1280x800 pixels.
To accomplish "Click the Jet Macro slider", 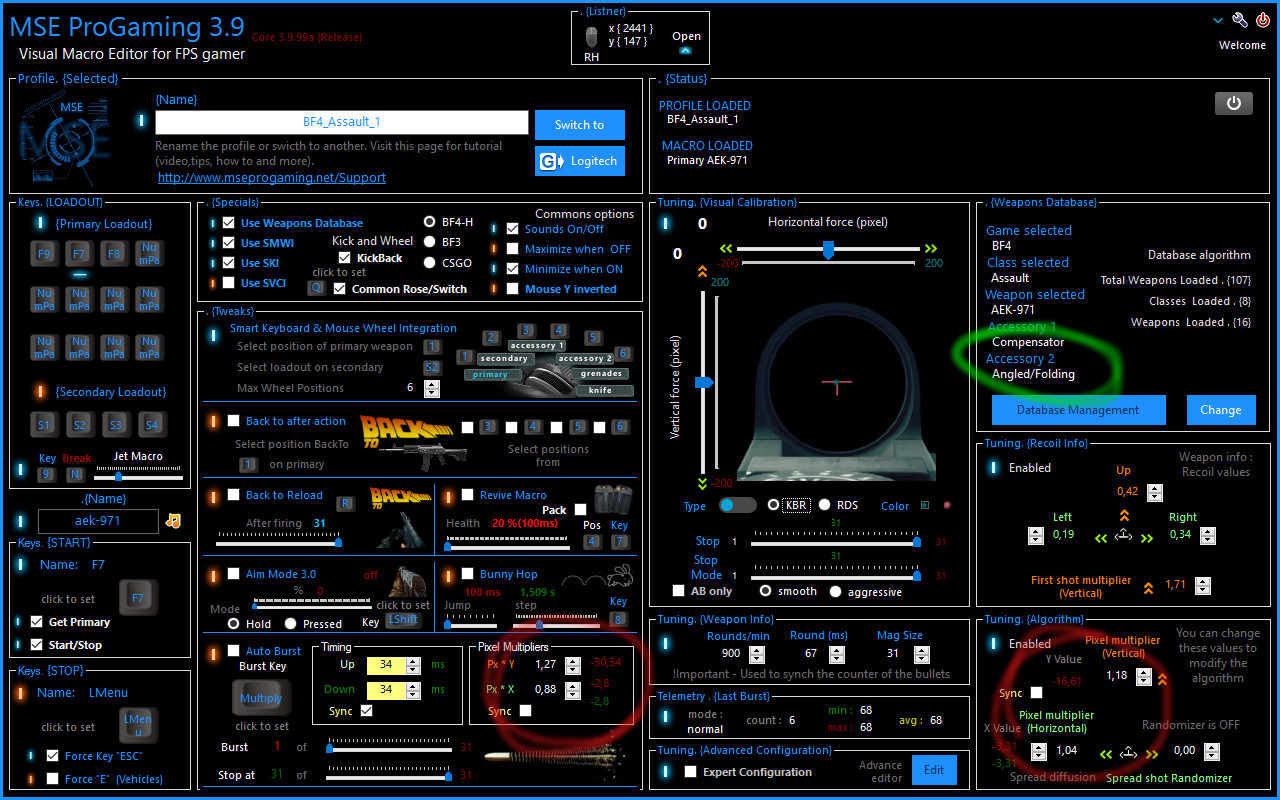I will pyautogui.click(x=138, y=477).
